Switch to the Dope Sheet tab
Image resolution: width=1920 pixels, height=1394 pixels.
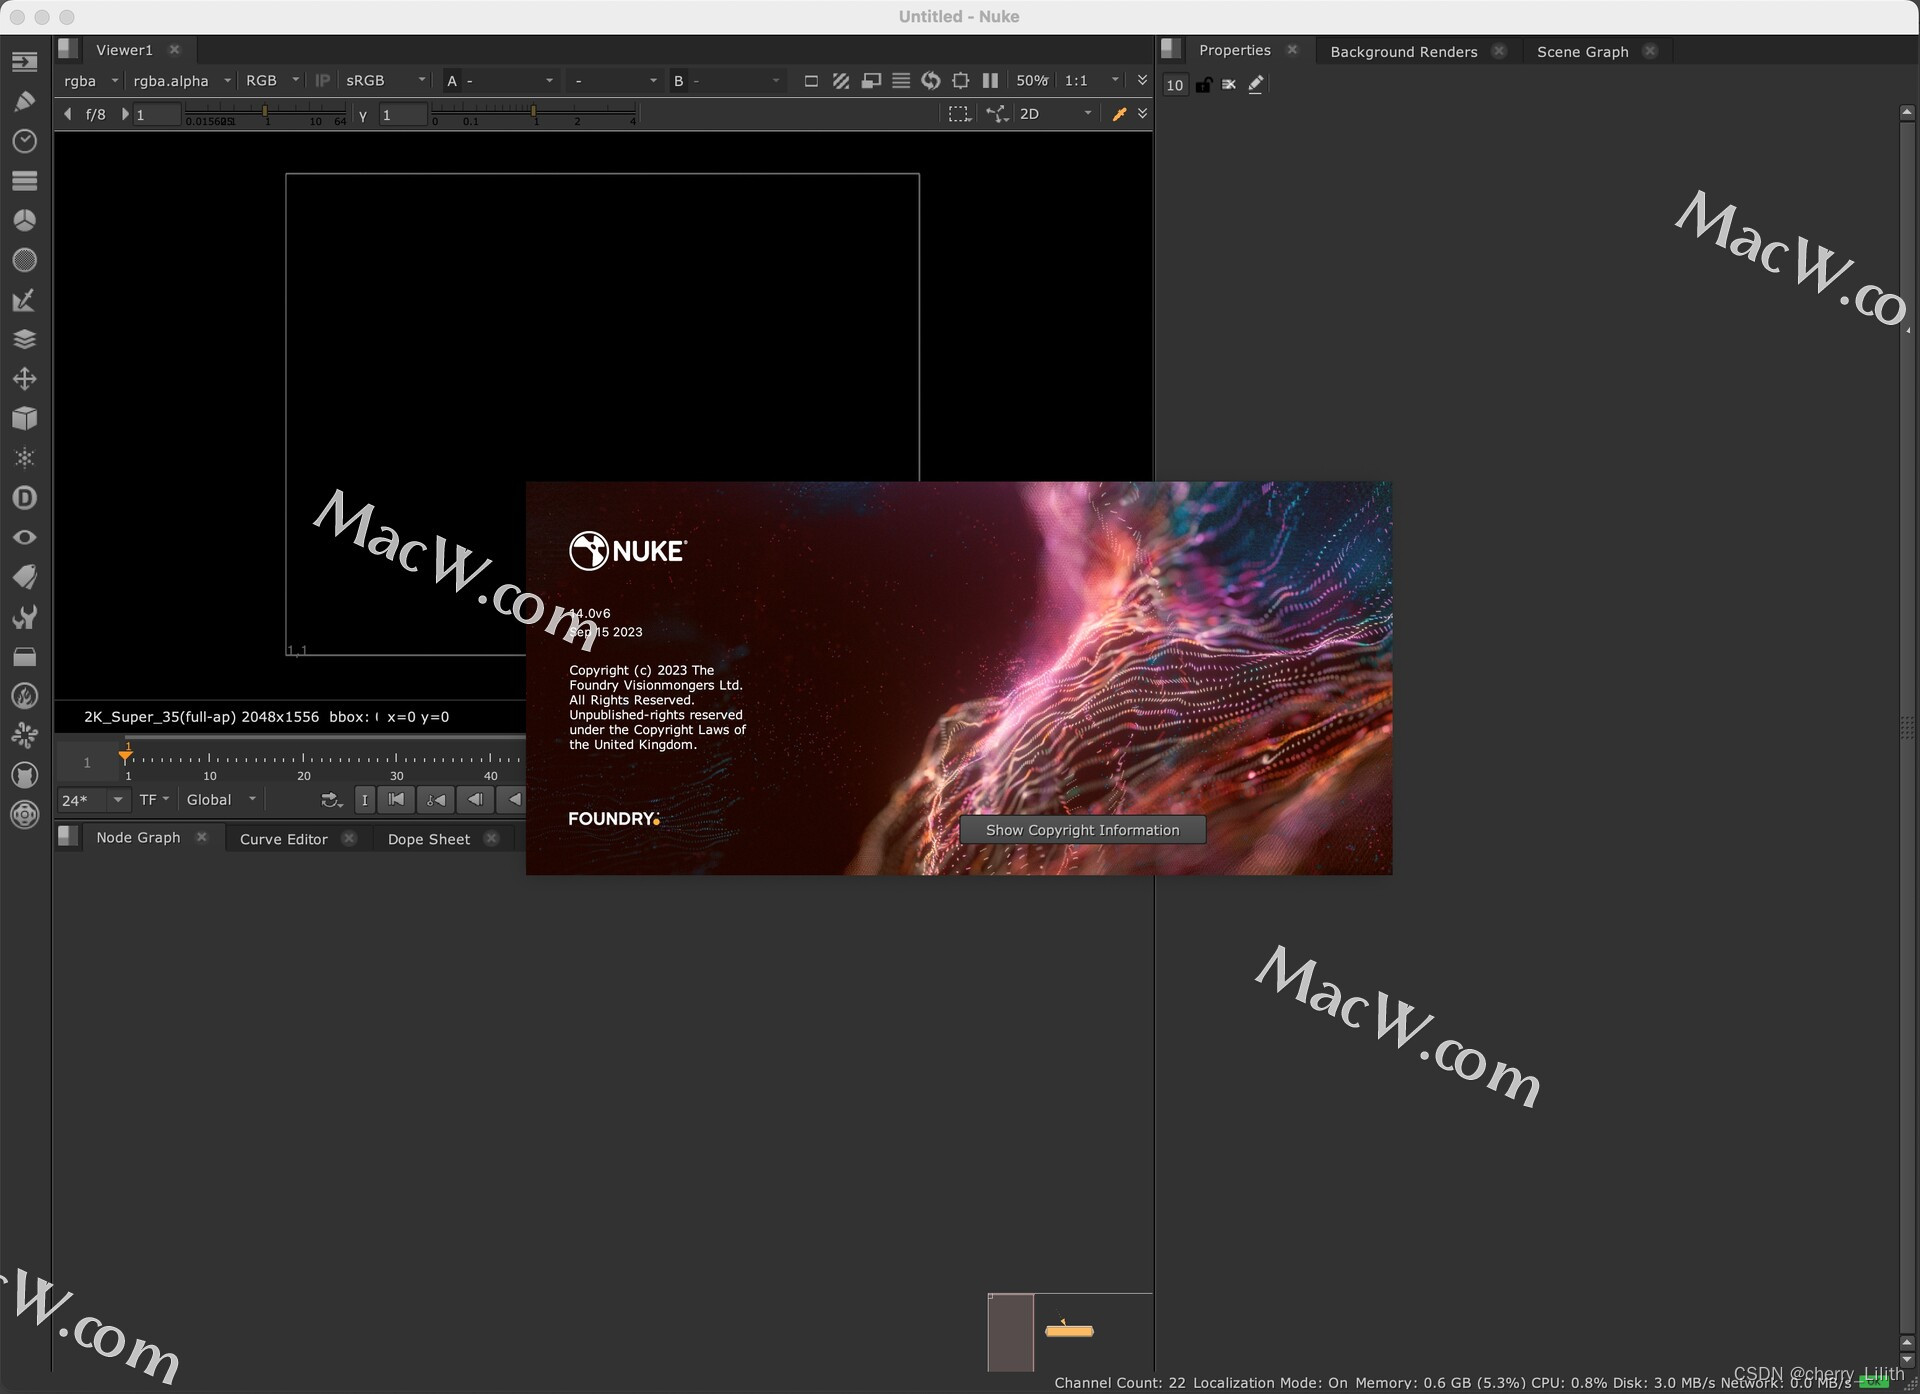[428, 840]
